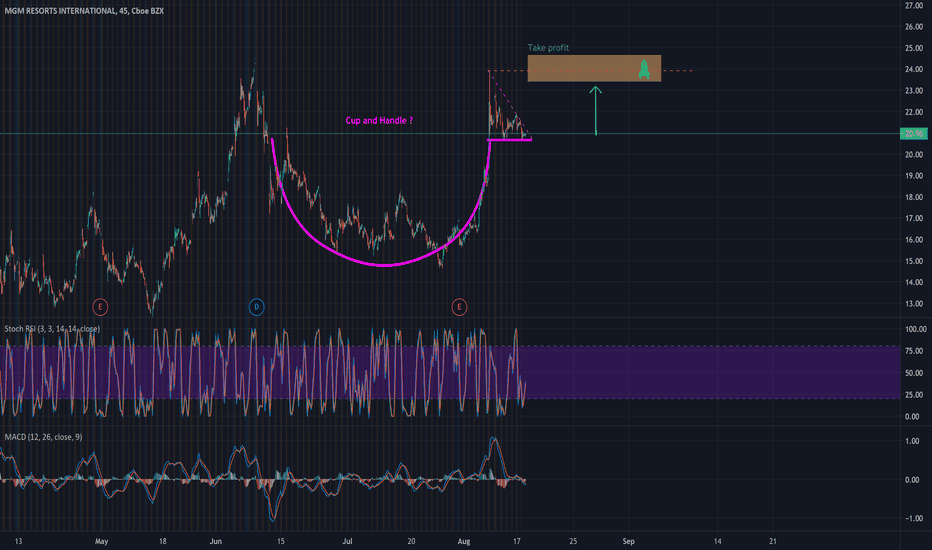
Task: Select the 'Take profit' label
Action: coord(548,48)
